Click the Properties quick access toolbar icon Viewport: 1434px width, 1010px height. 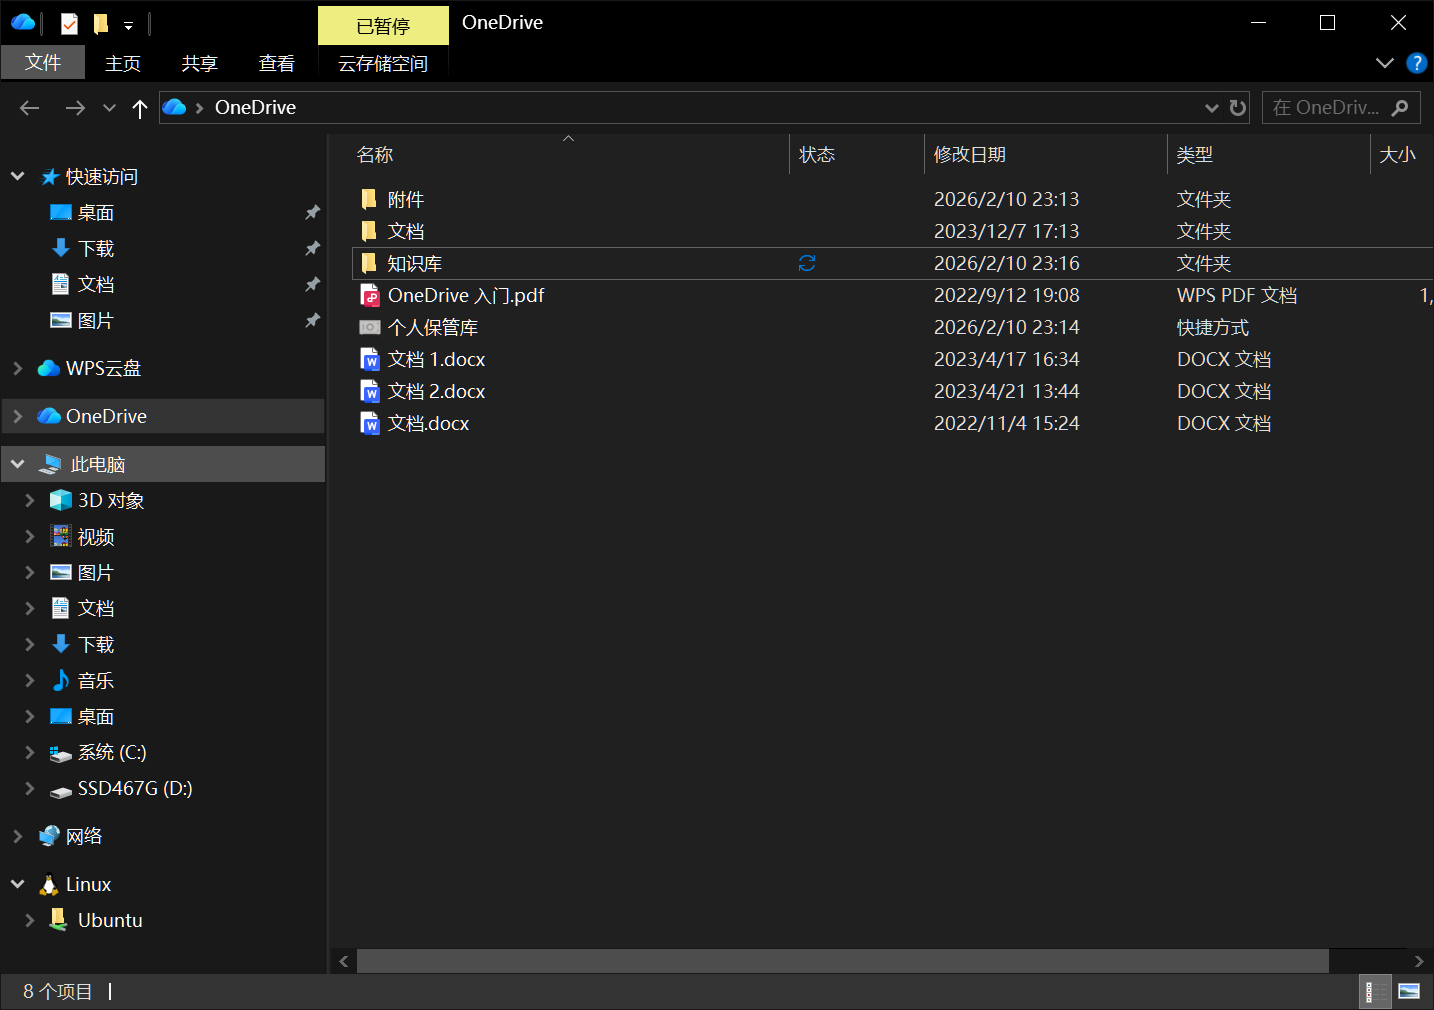[69, 23]
